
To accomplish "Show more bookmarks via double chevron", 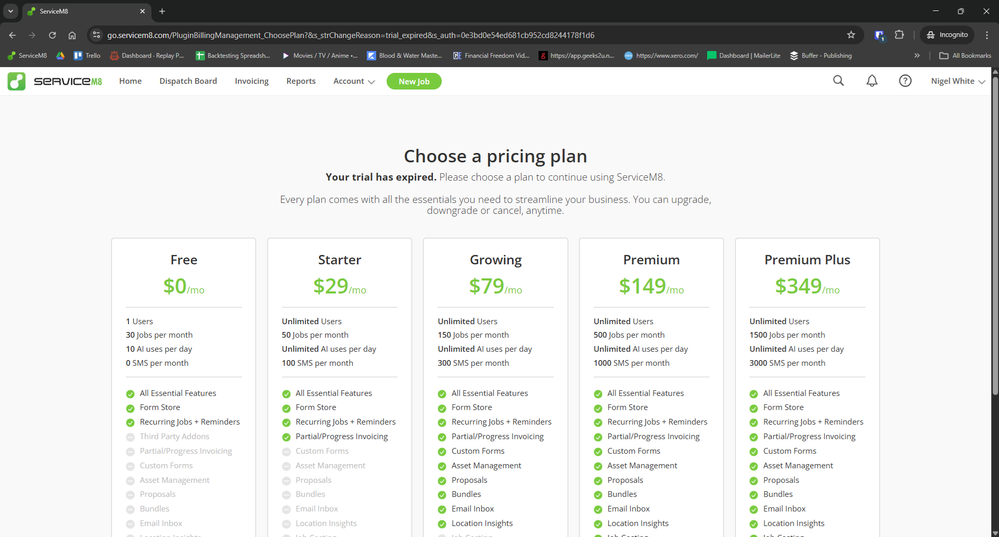I will click(x=917, y=55).
